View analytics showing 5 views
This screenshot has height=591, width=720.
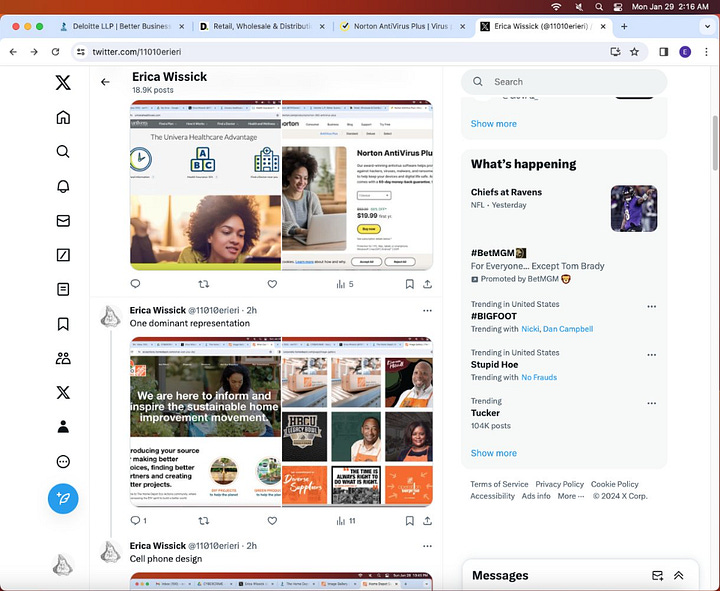tap(345, 284)
